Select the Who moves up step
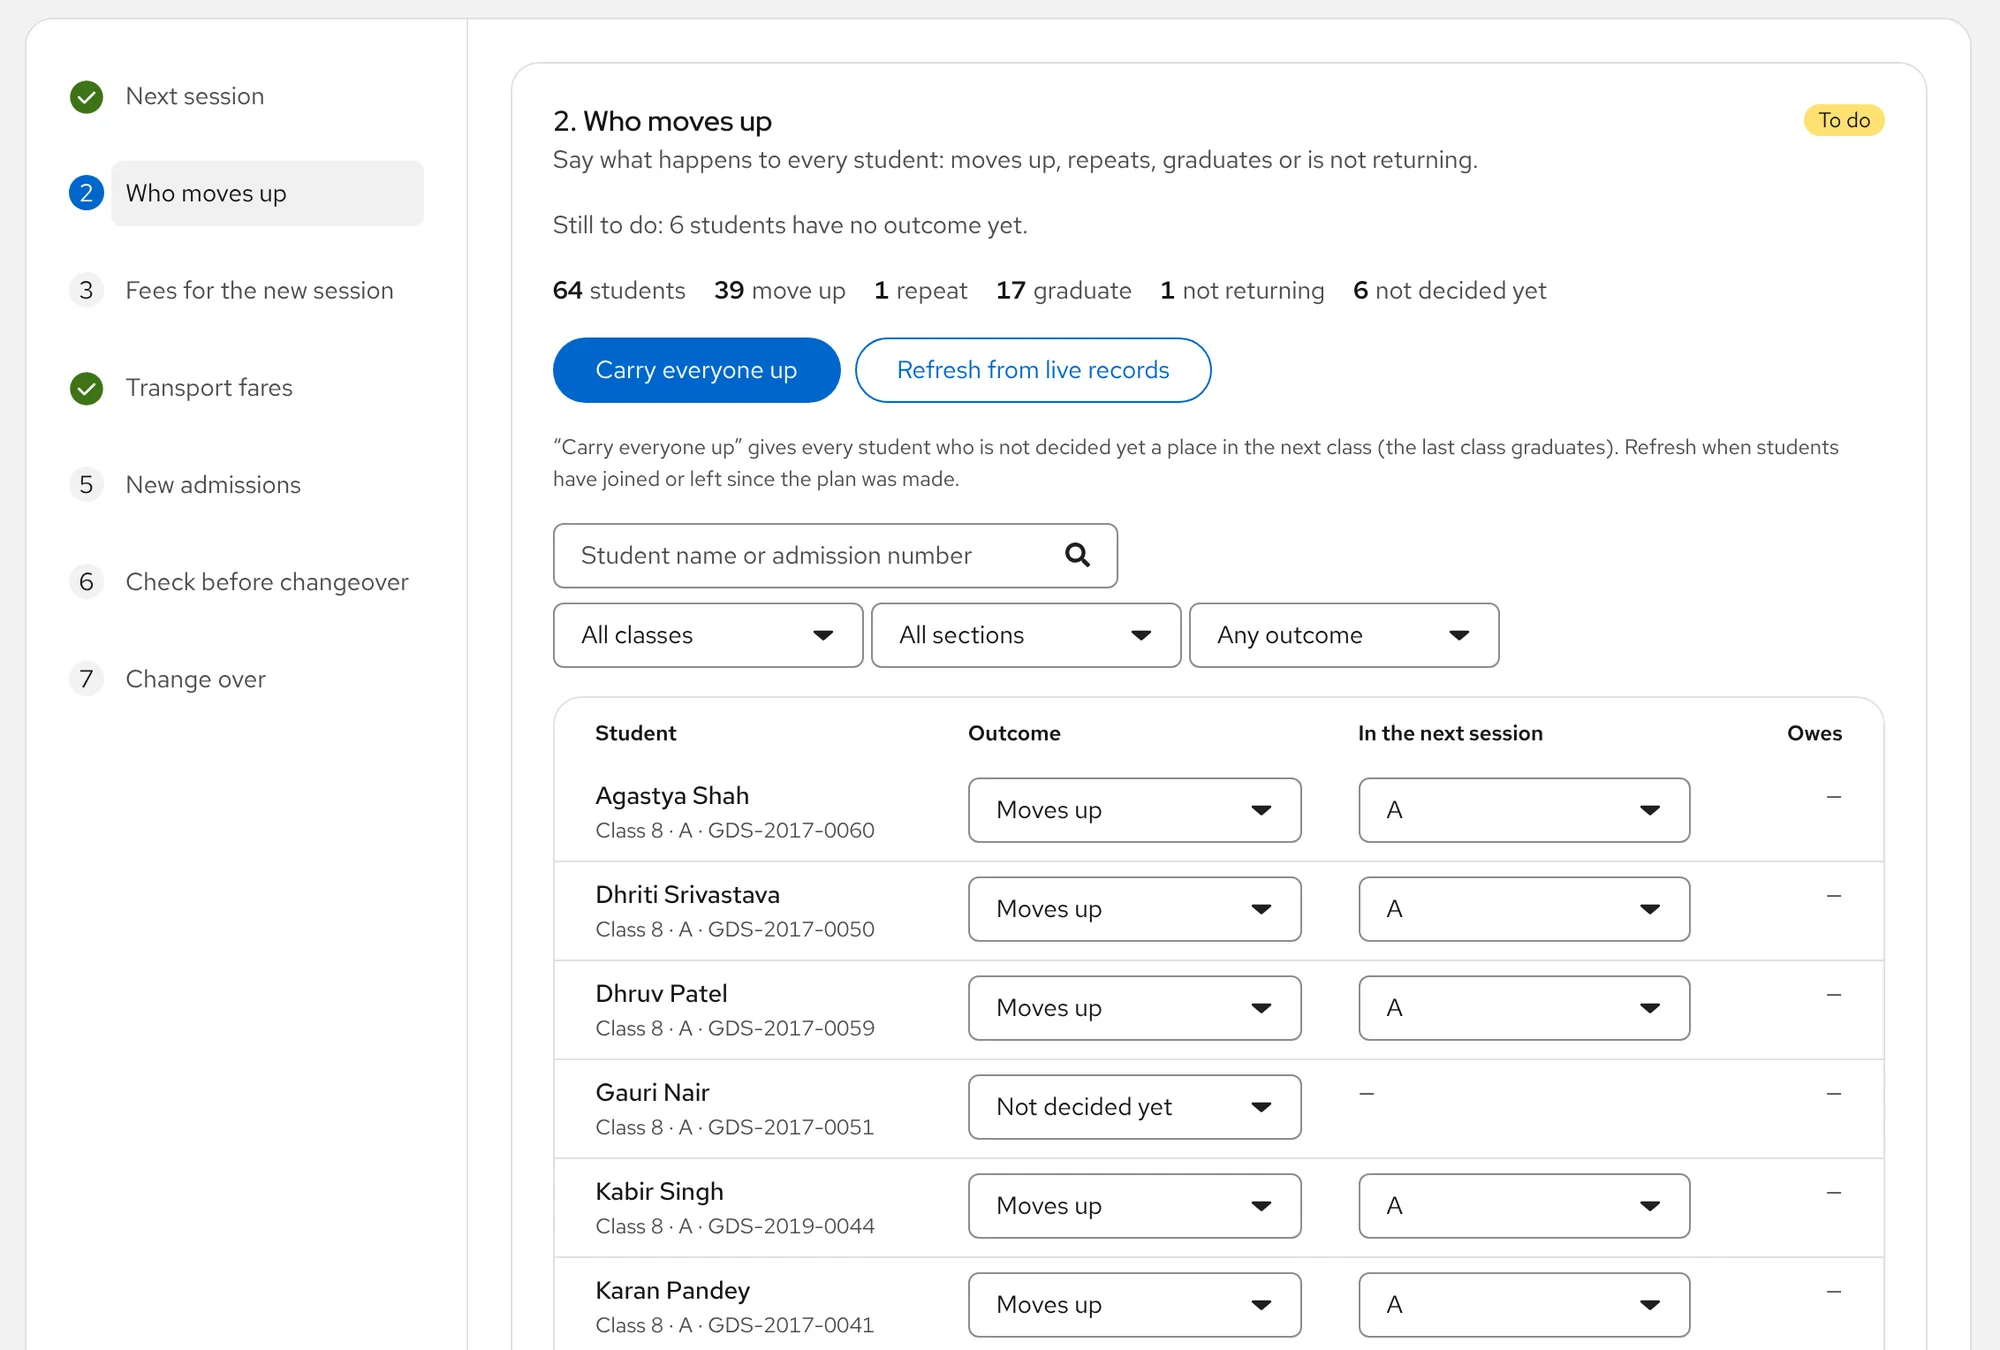Viewport: 2000px width, 1350px height. (267, 193)
